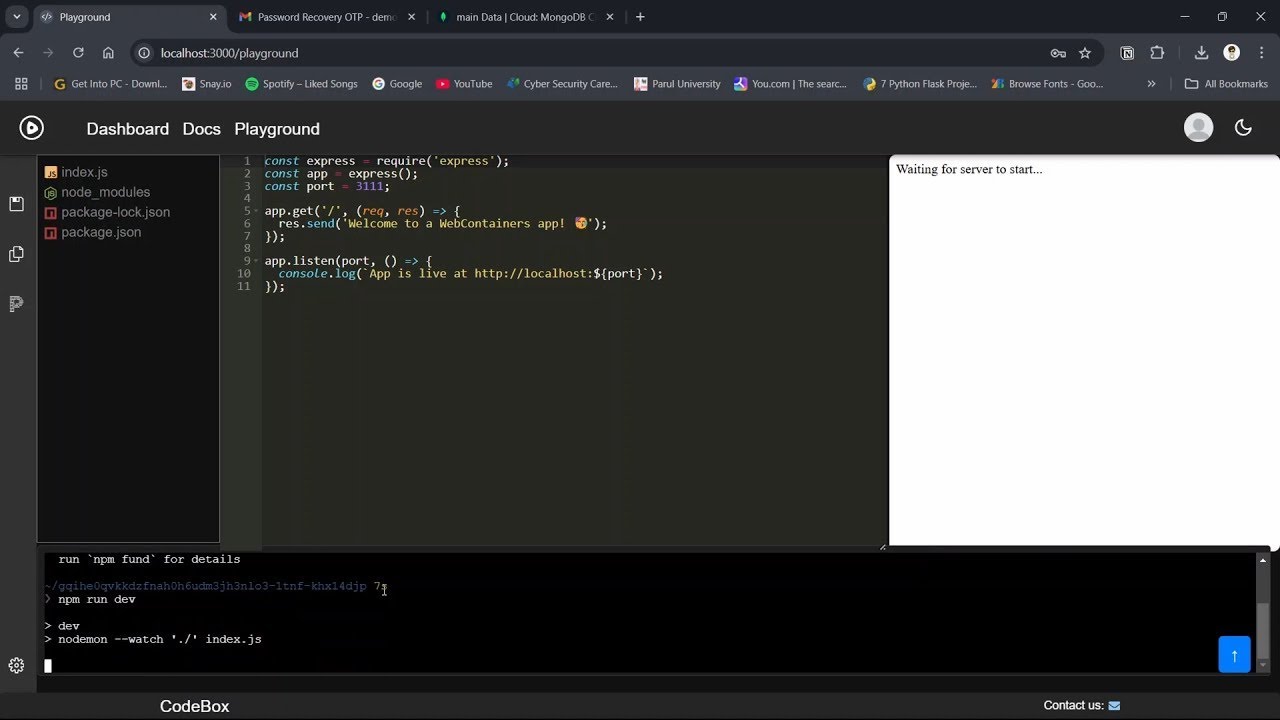
Task: Click the preview pane 'Waiting for server to start...'
Action: pyautogui.click(x=969, y=169)
